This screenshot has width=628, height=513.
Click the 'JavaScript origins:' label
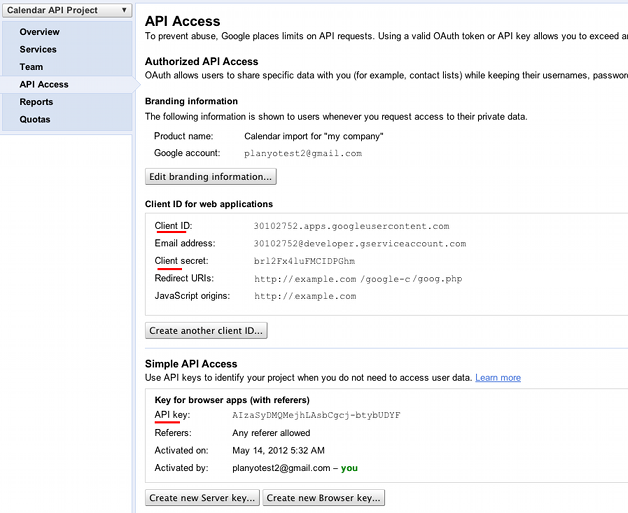[x=192, y=296]
